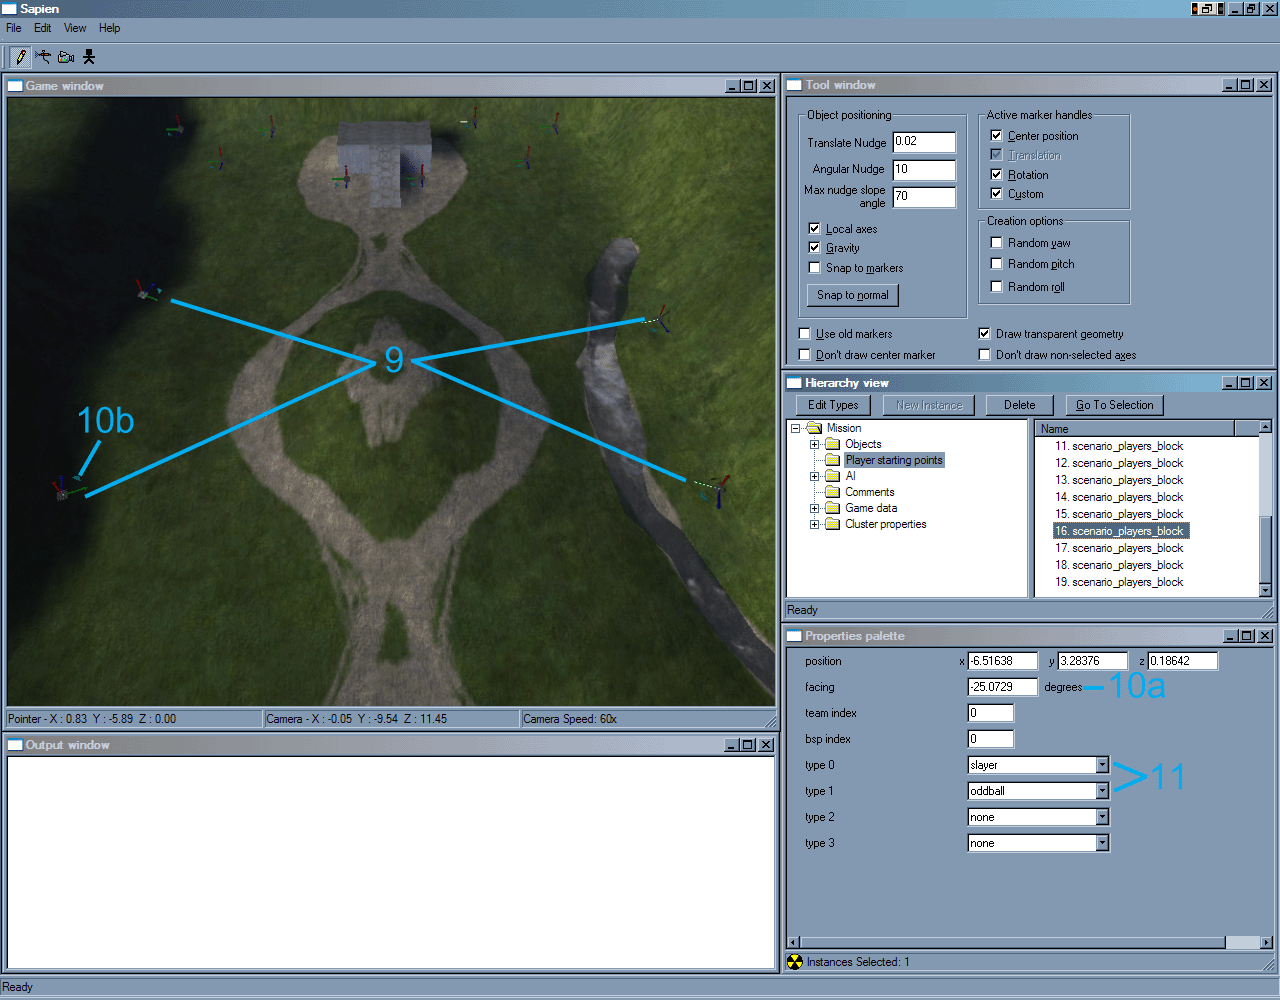This screenshot has width=1280, height=1000.
Task: Uncheck Center position marker handle
Action: coord(996,135)
